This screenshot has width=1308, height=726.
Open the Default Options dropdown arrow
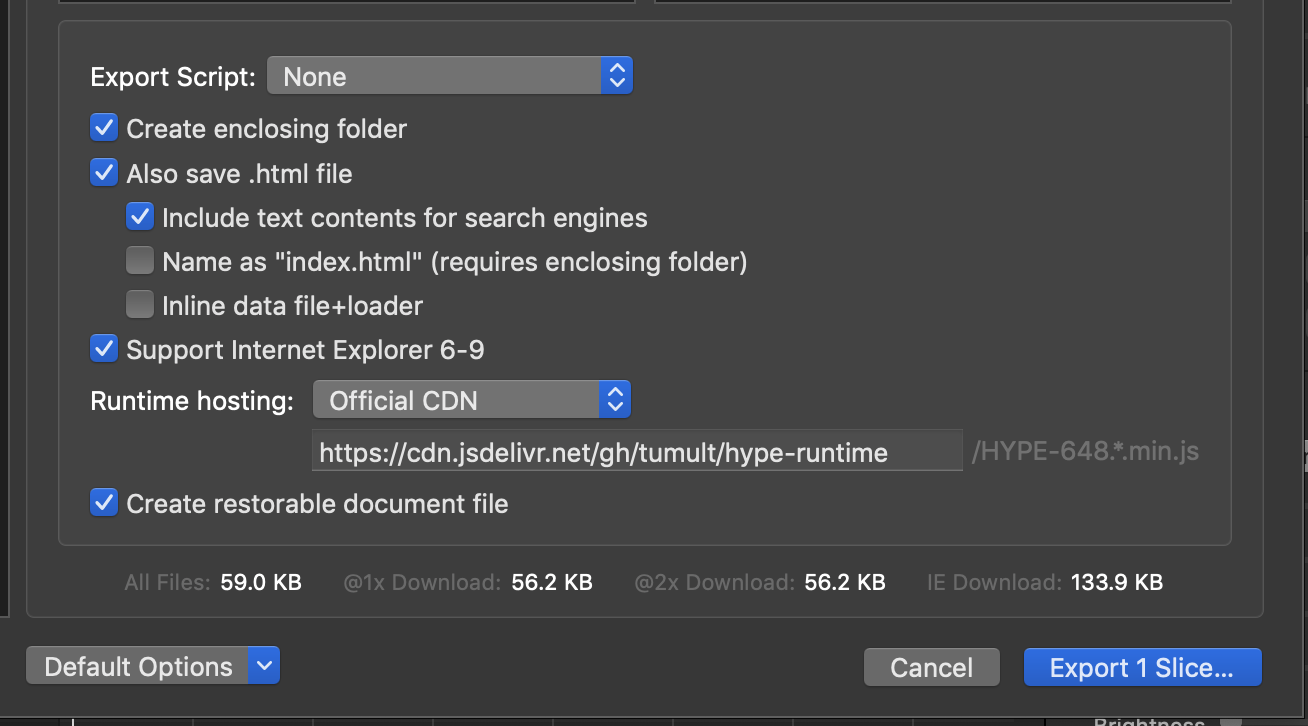pyautogui.click(x=264, y=667)
